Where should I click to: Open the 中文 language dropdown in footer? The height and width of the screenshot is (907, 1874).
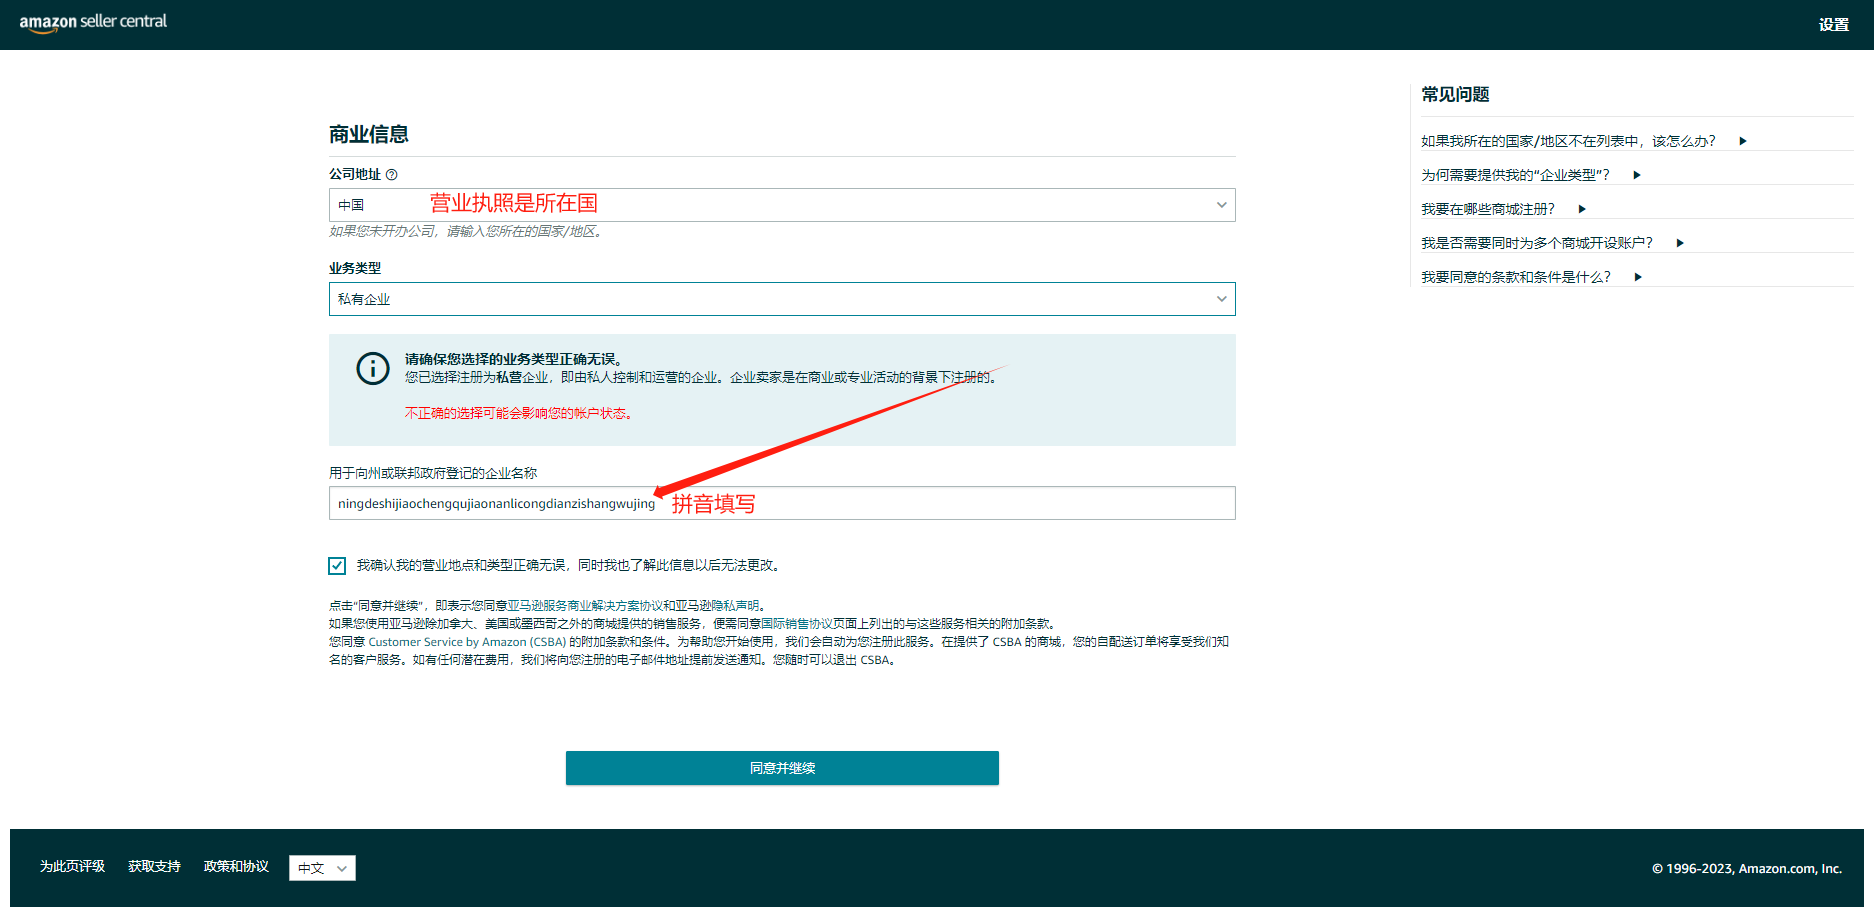tap(322, 868)
